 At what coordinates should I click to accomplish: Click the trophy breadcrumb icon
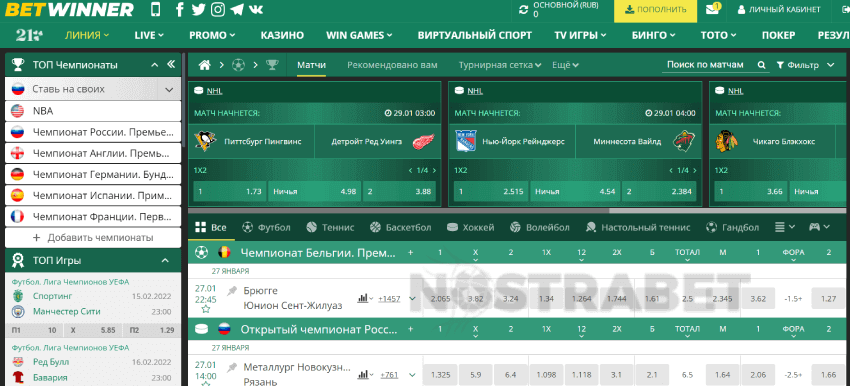click(x=272, y=65)
